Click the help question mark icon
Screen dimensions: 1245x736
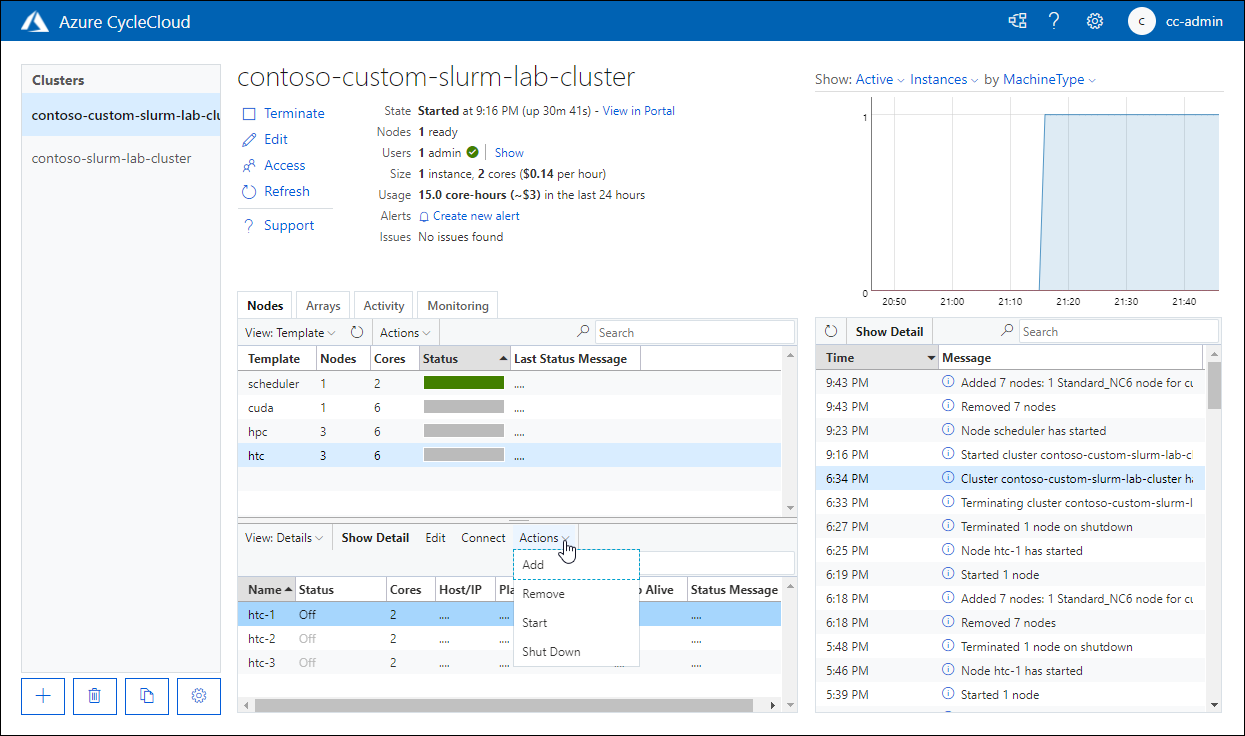[1054, 20]
